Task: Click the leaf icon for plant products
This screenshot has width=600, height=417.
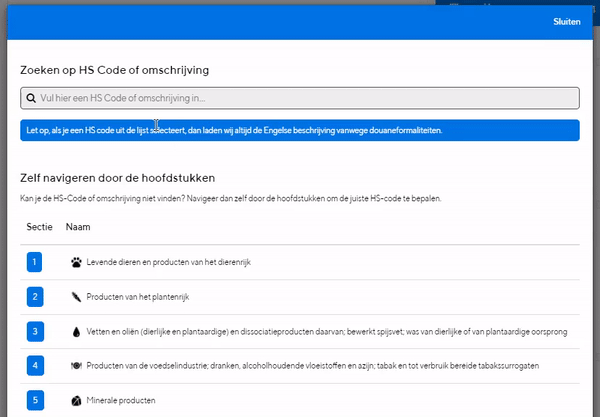Action: (76, 297)
